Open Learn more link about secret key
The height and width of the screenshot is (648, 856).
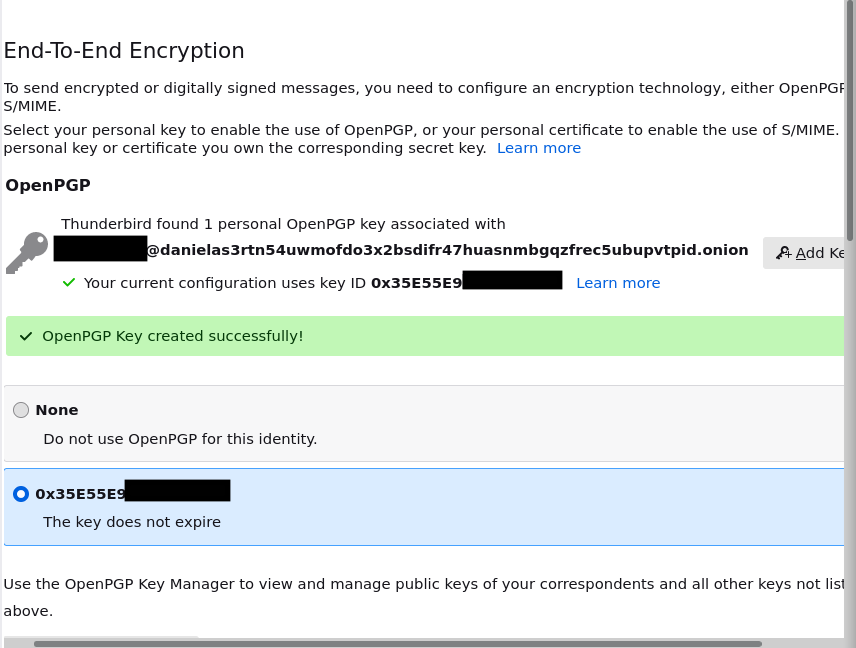point(538,148)
